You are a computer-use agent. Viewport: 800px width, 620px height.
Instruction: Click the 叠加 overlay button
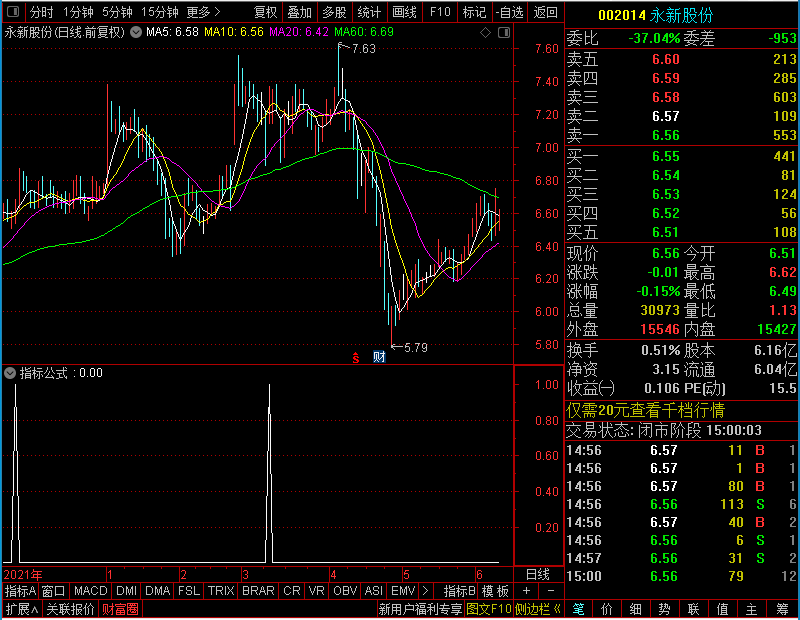click(299, 12)
